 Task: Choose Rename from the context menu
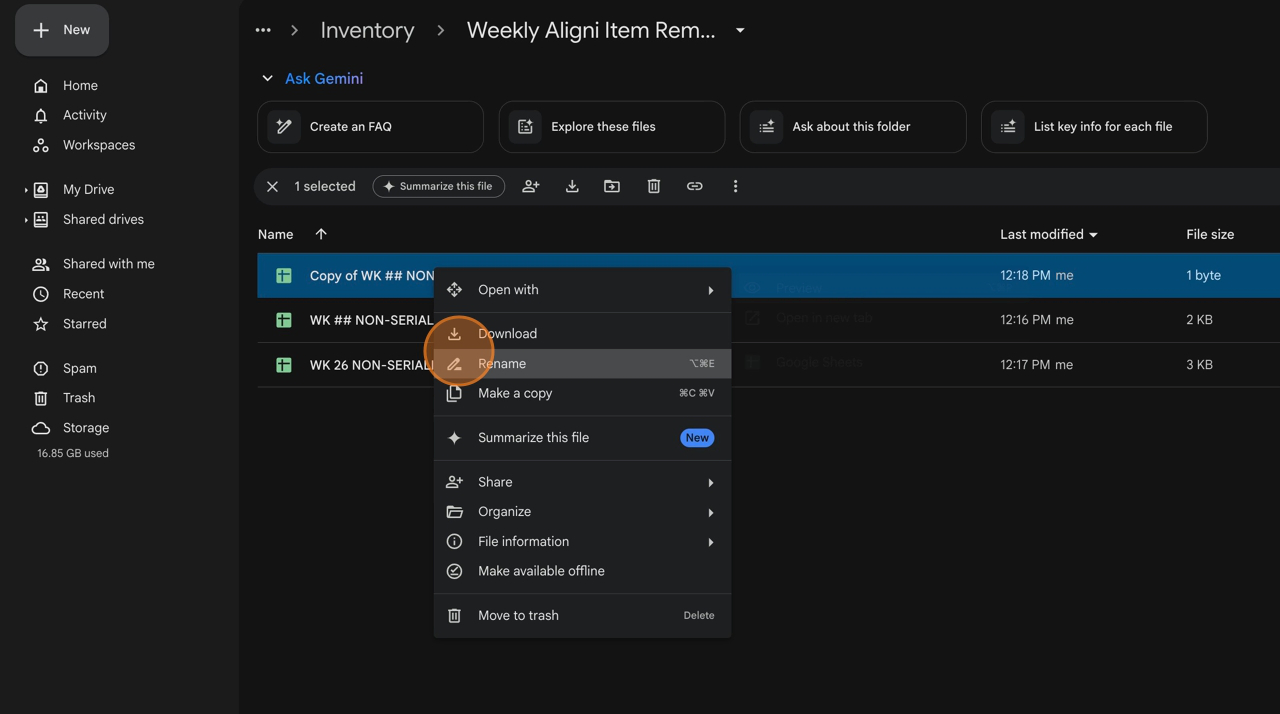point(502,364)
